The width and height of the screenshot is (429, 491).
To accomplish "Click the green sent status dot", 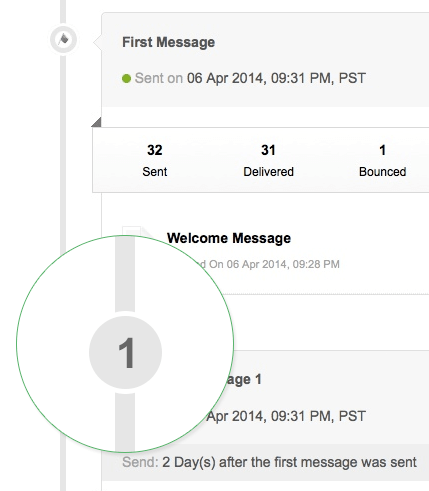I will tap(126, 79).
